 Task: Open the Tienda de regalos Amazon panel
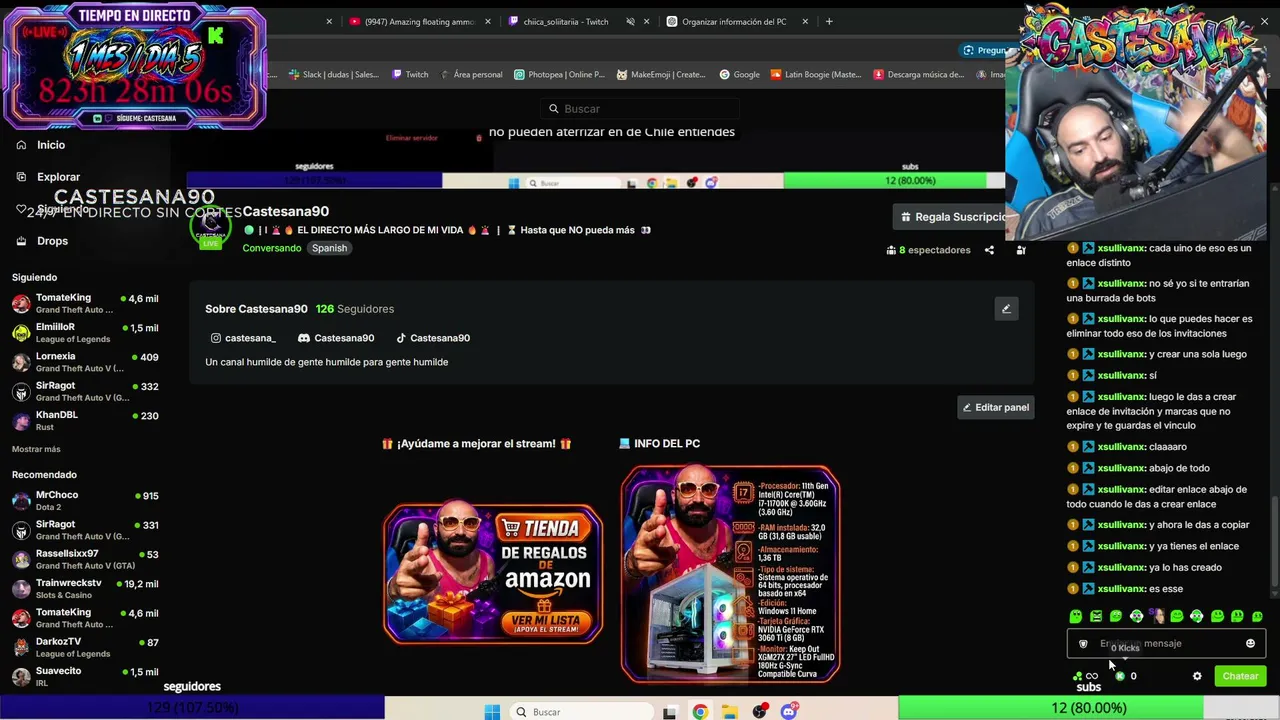click(x=493, y=573)
